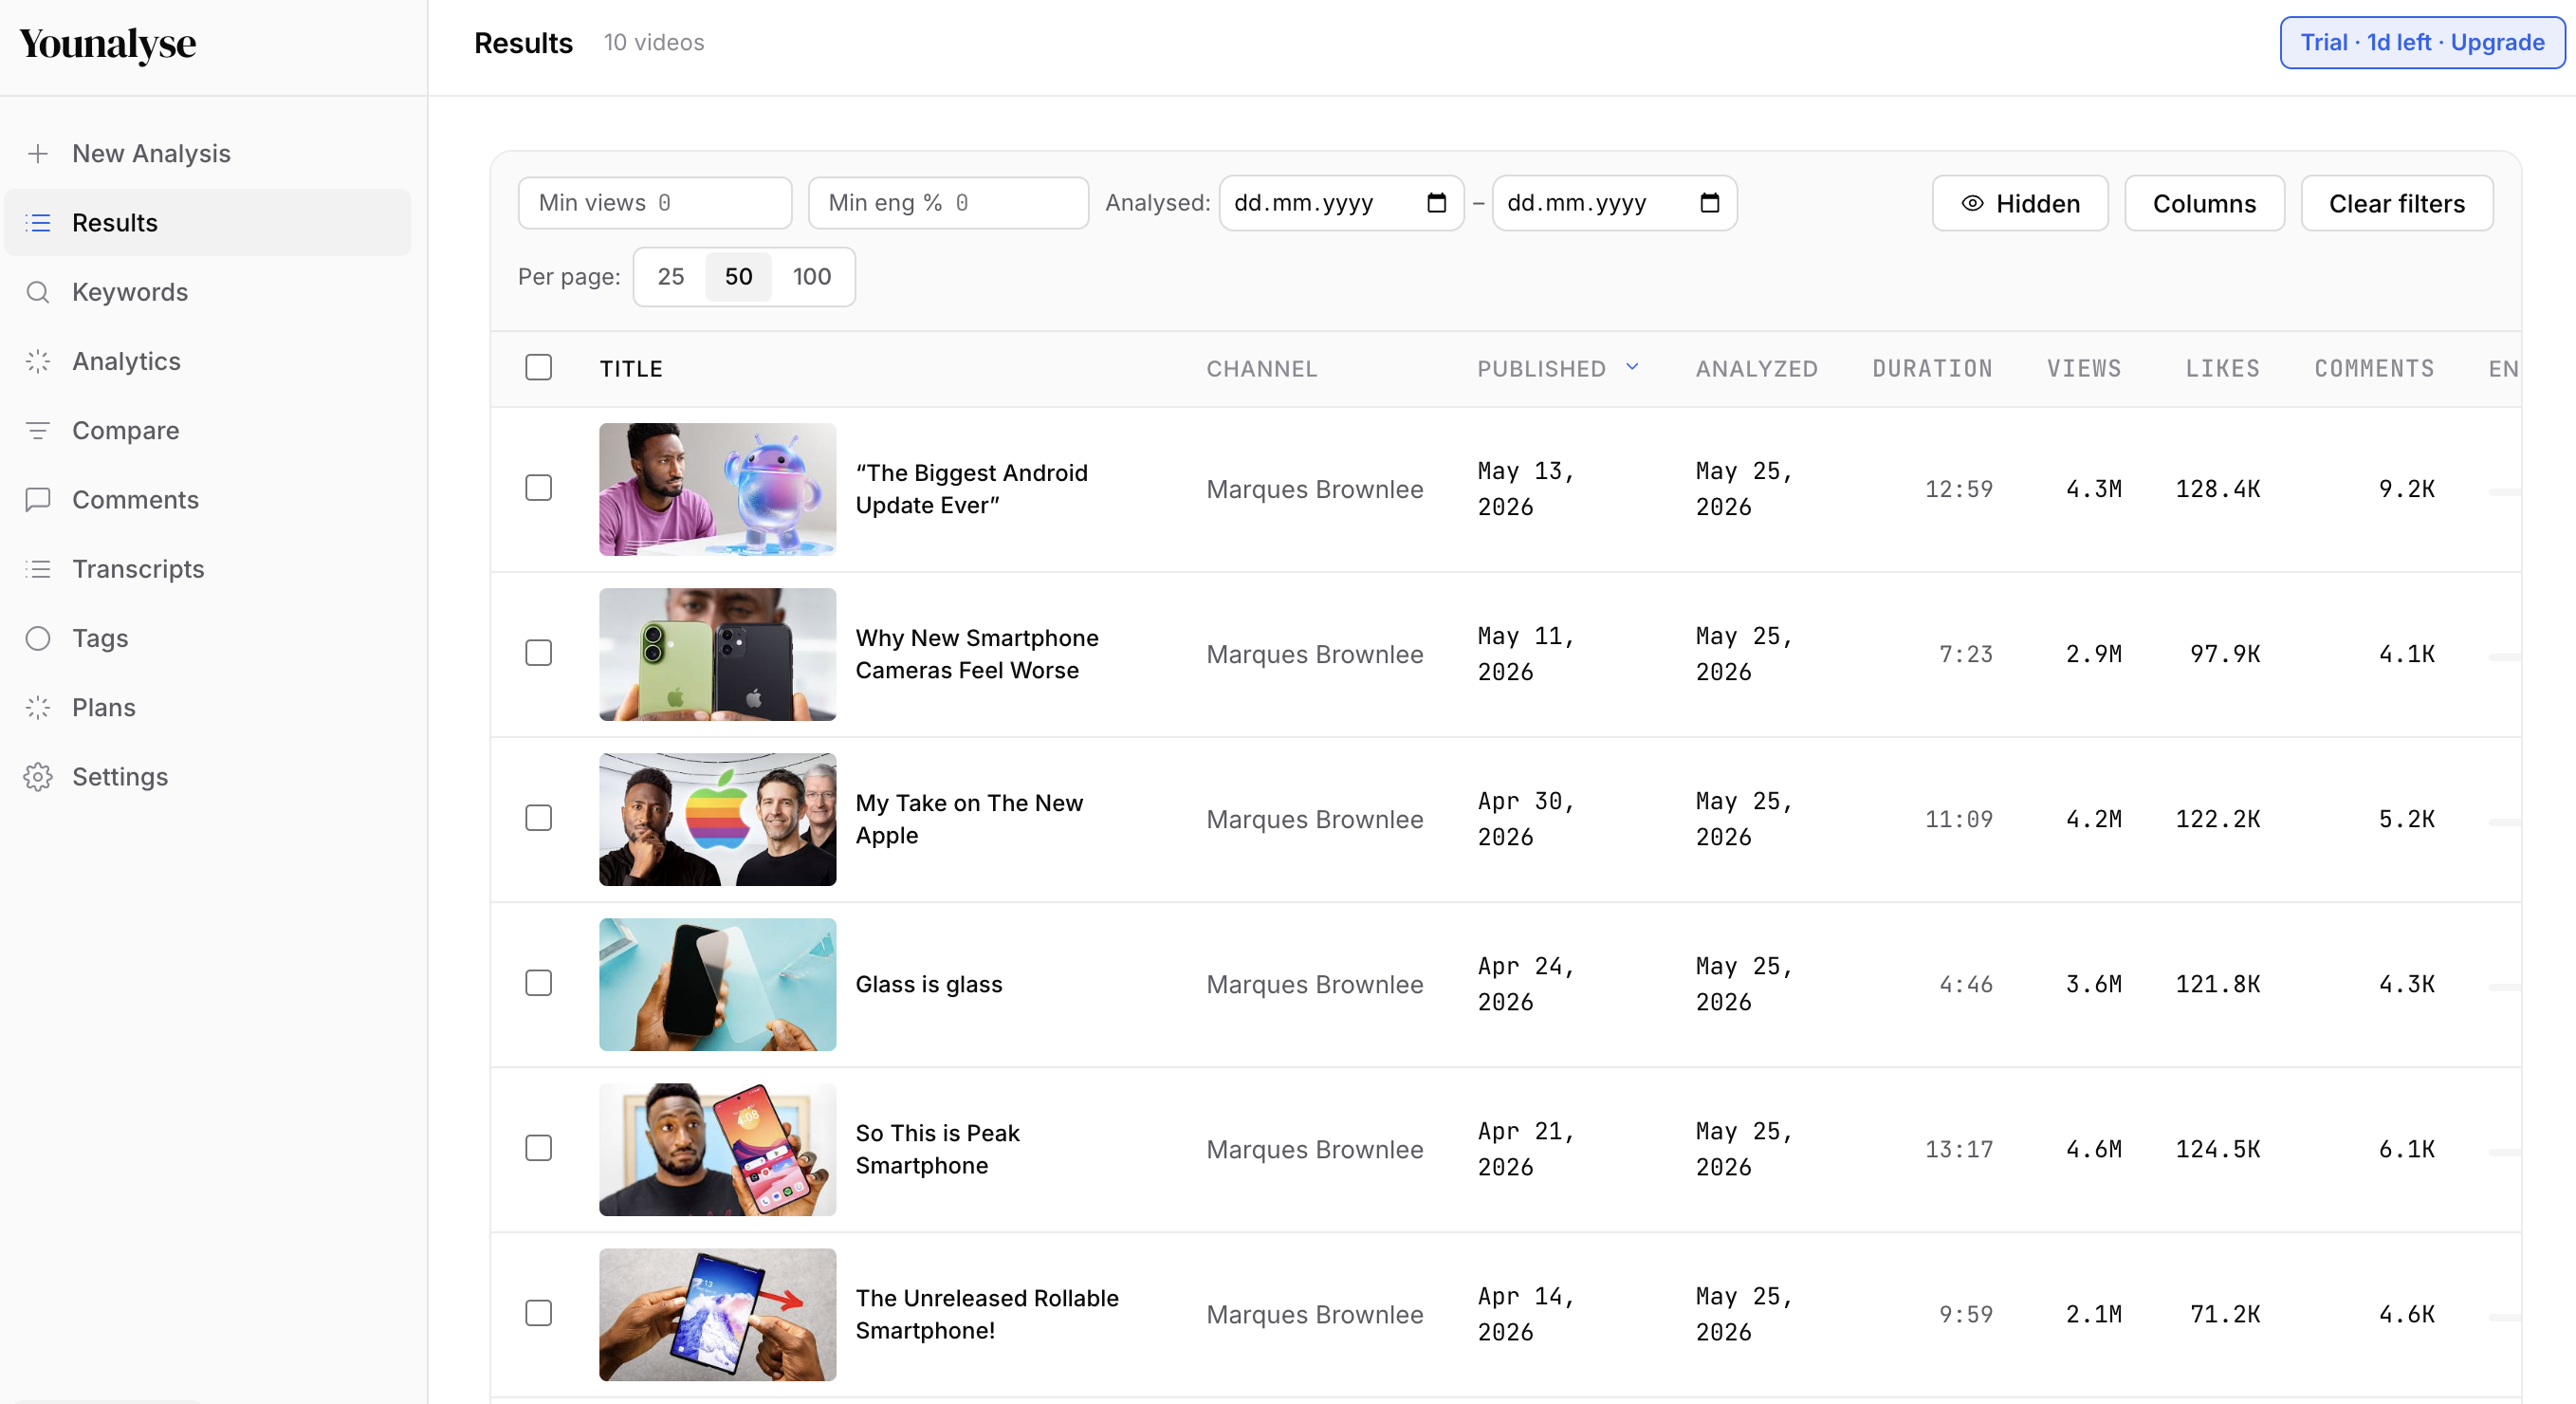This screenshot has width=2576, height=1404.
Task: Show hidden videos with the Hidden button
Action: [2019, 203]
